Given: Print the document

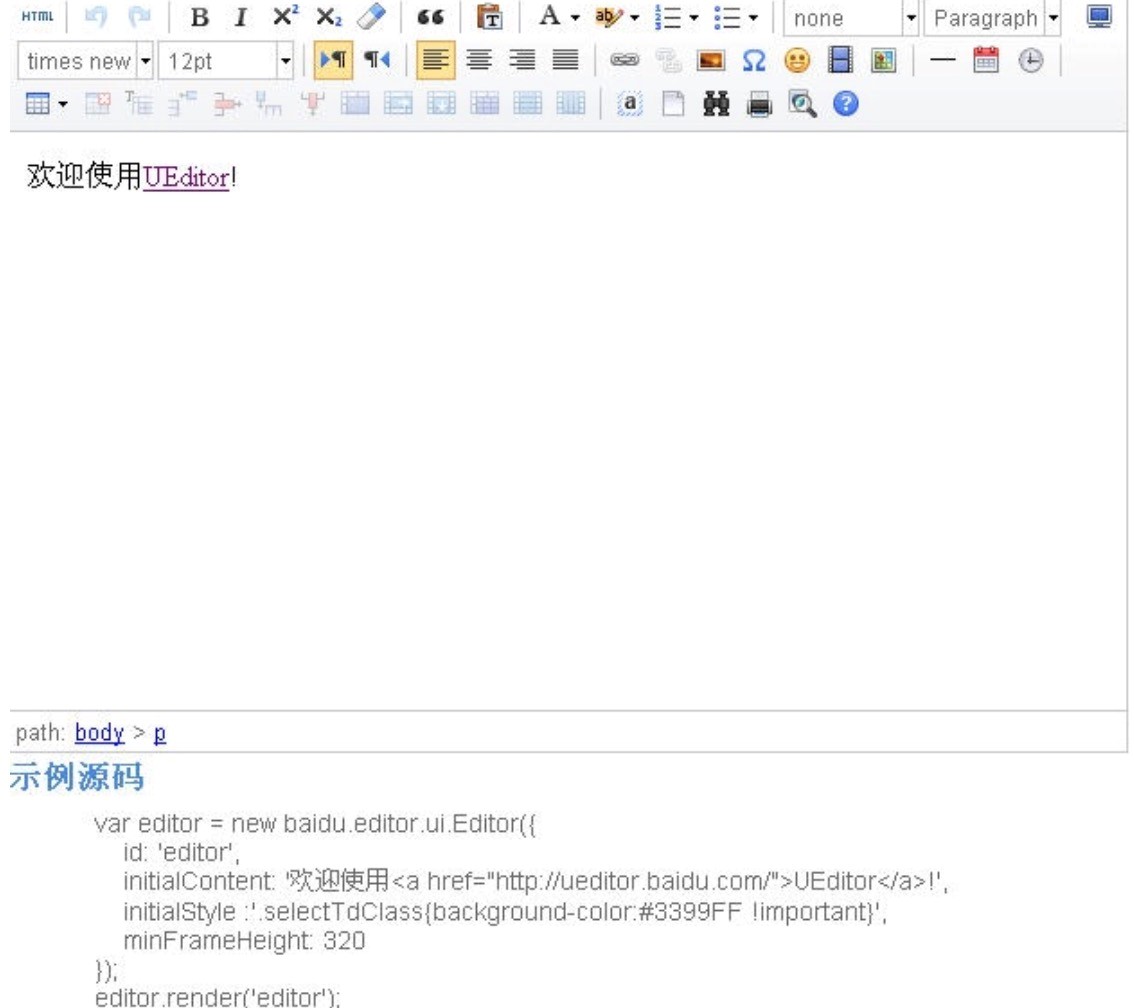Looking at the screenshot, I should [758, 102].
